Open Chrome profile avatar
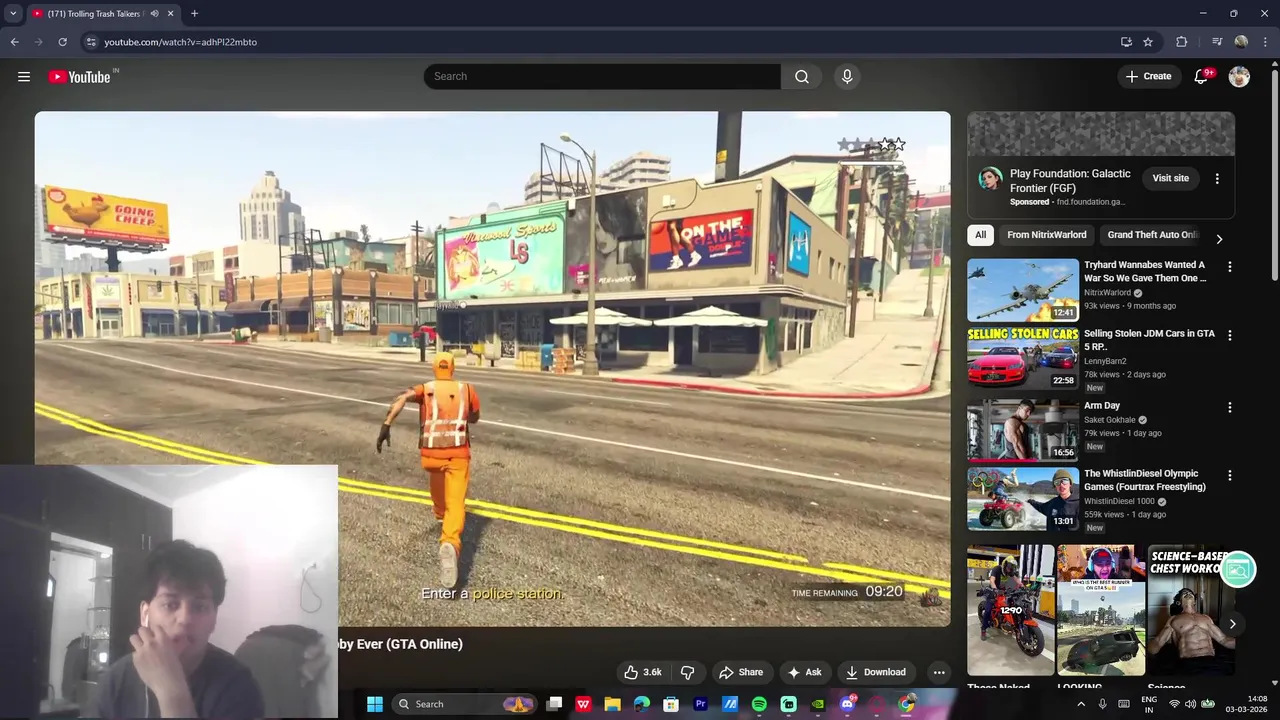The image size is (1280, 720). (x=1241, y=42)
